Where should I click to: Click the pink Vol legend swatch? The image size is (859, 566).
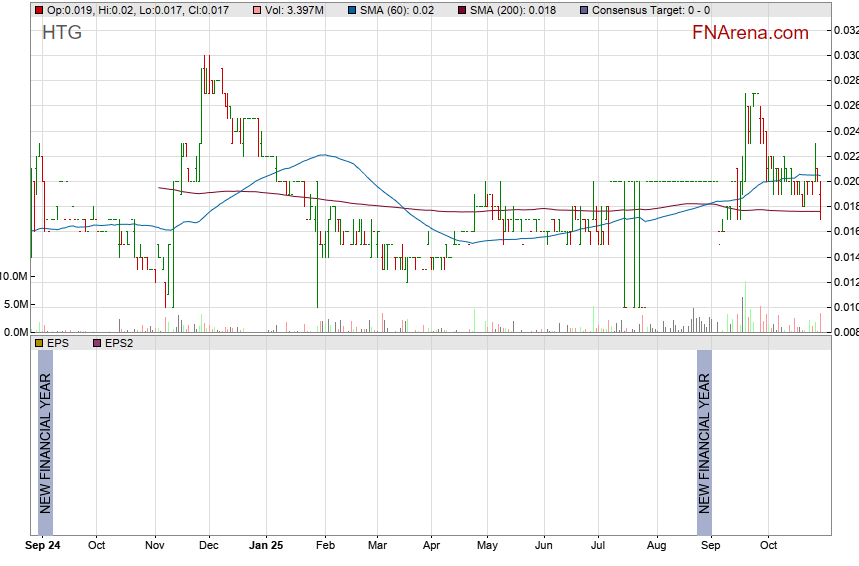tap(257, 10)
